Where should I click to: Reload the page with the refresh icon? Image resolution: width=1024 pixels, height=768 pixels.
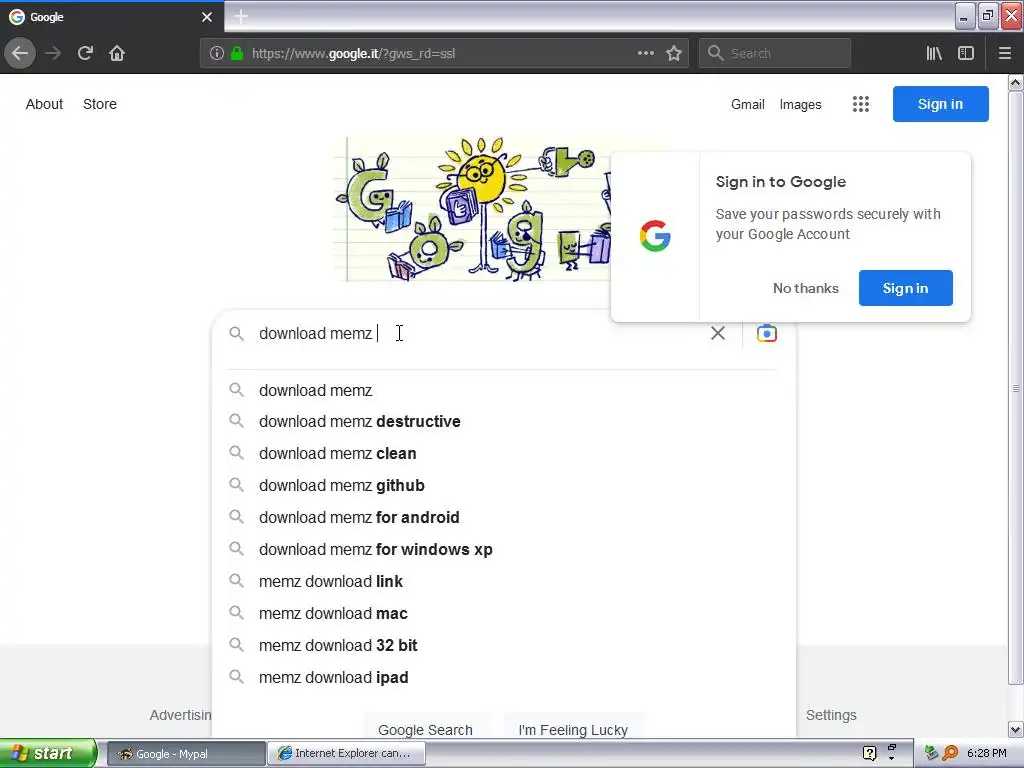85,53
